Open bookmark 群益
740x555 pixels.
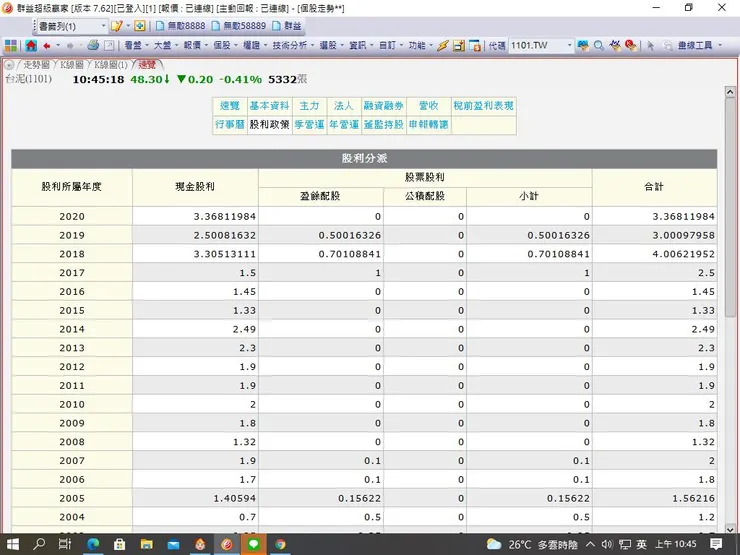(x=287, y=26)
